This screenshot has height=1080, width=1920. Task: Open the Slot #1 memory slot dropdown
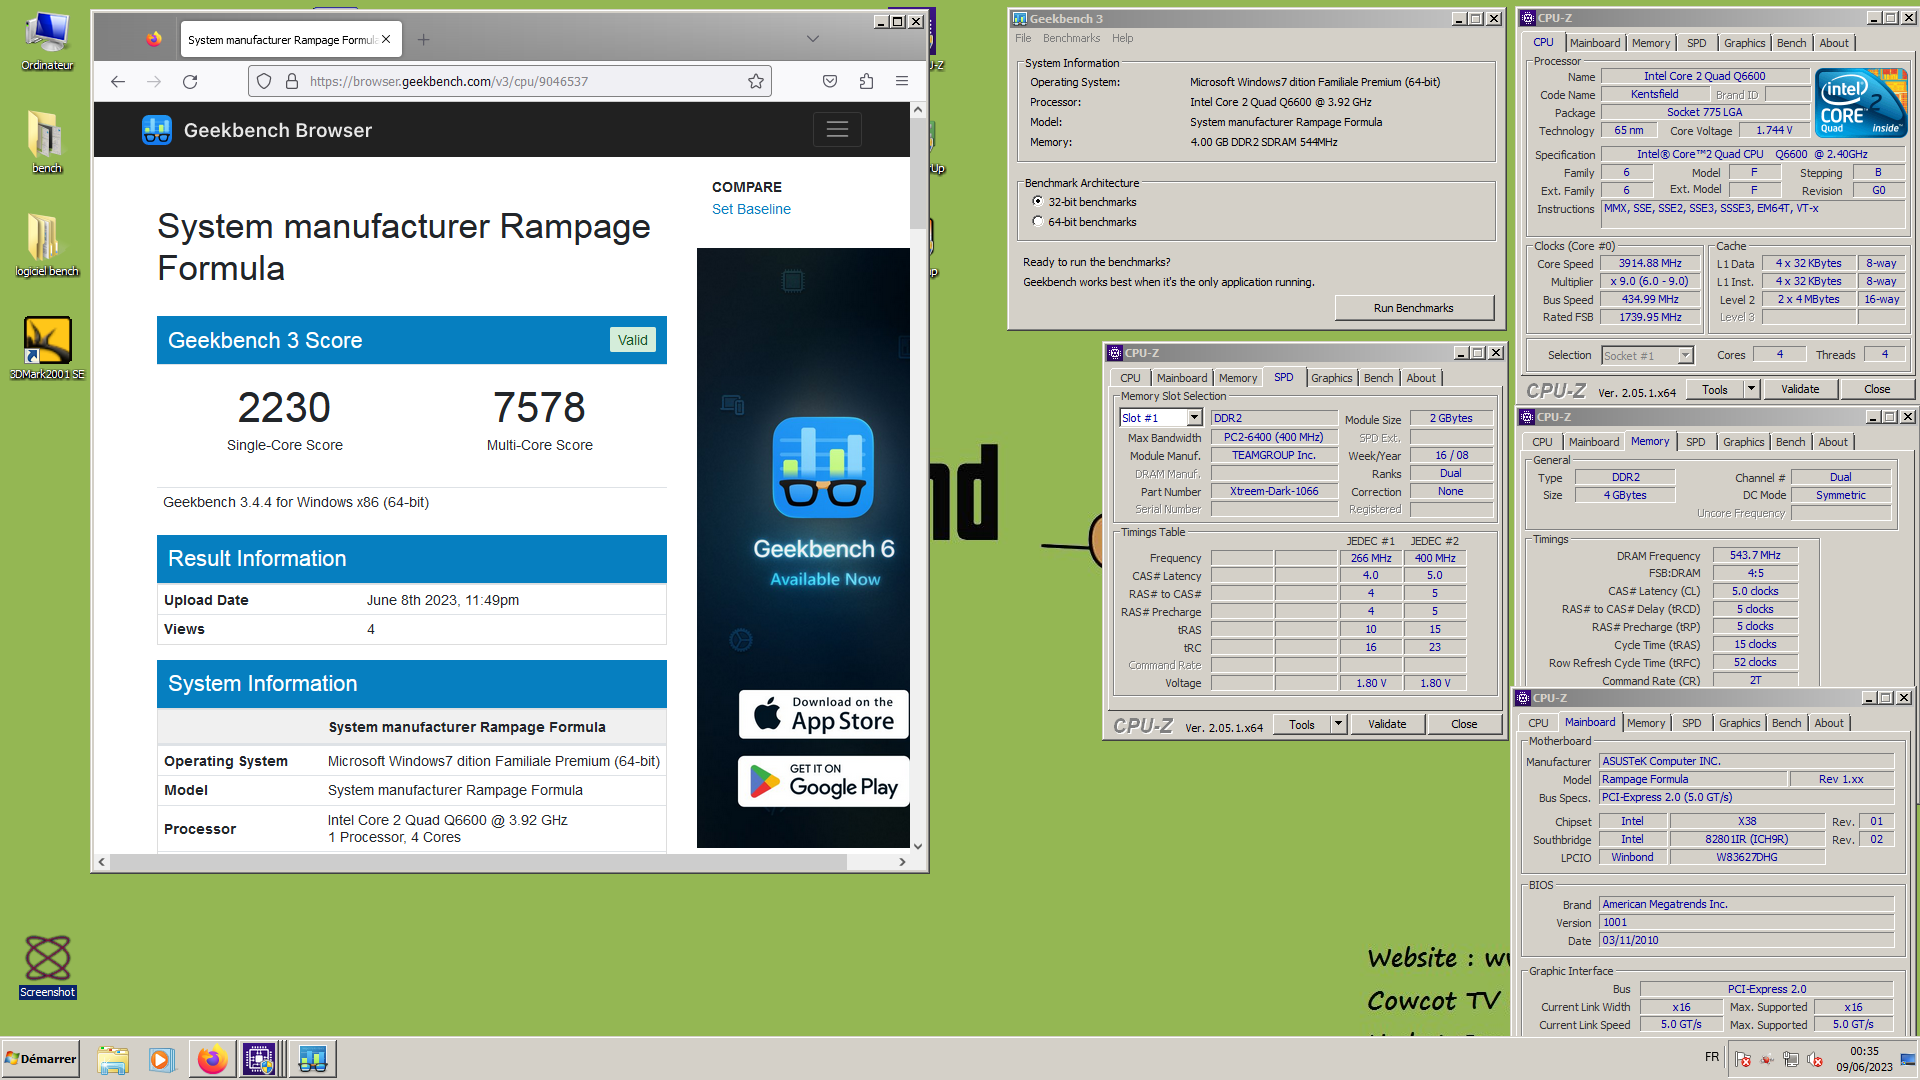click(x=1194, y=418)
